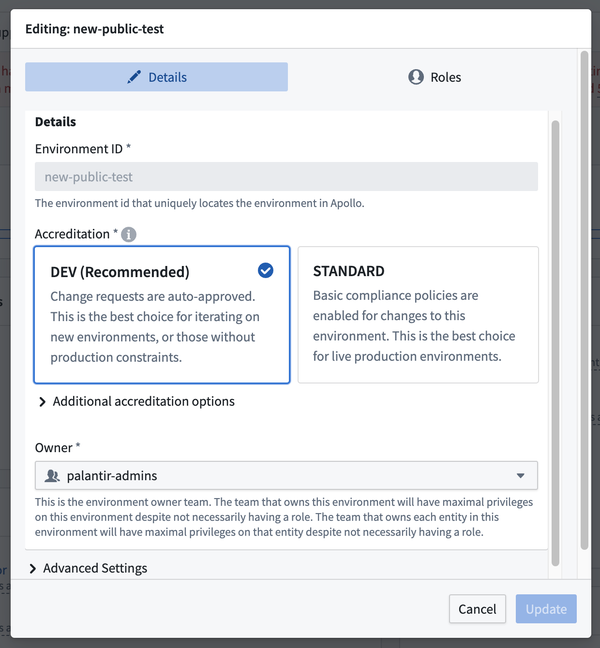Click the Update button
Screen dimensions: 600x648
546,609
